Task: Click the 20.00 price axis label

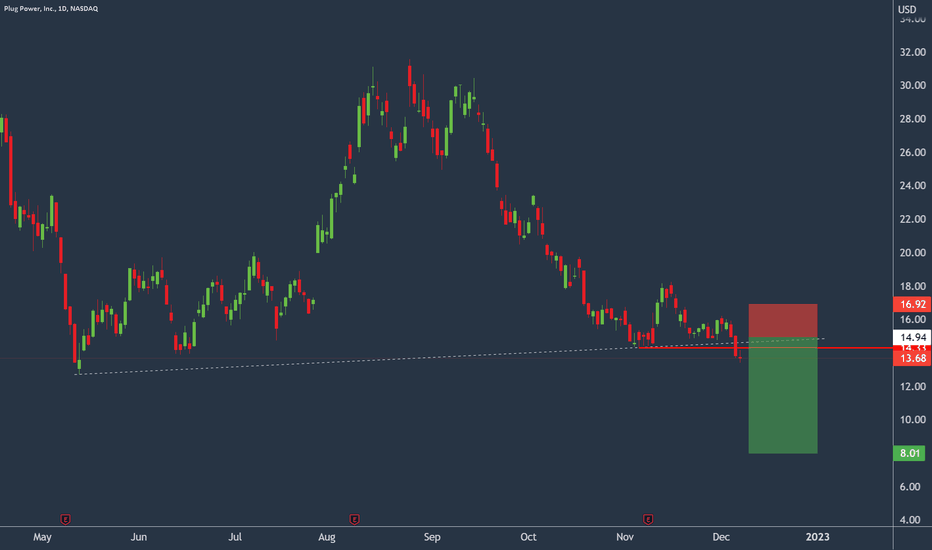Action: [x=912, y=253]
